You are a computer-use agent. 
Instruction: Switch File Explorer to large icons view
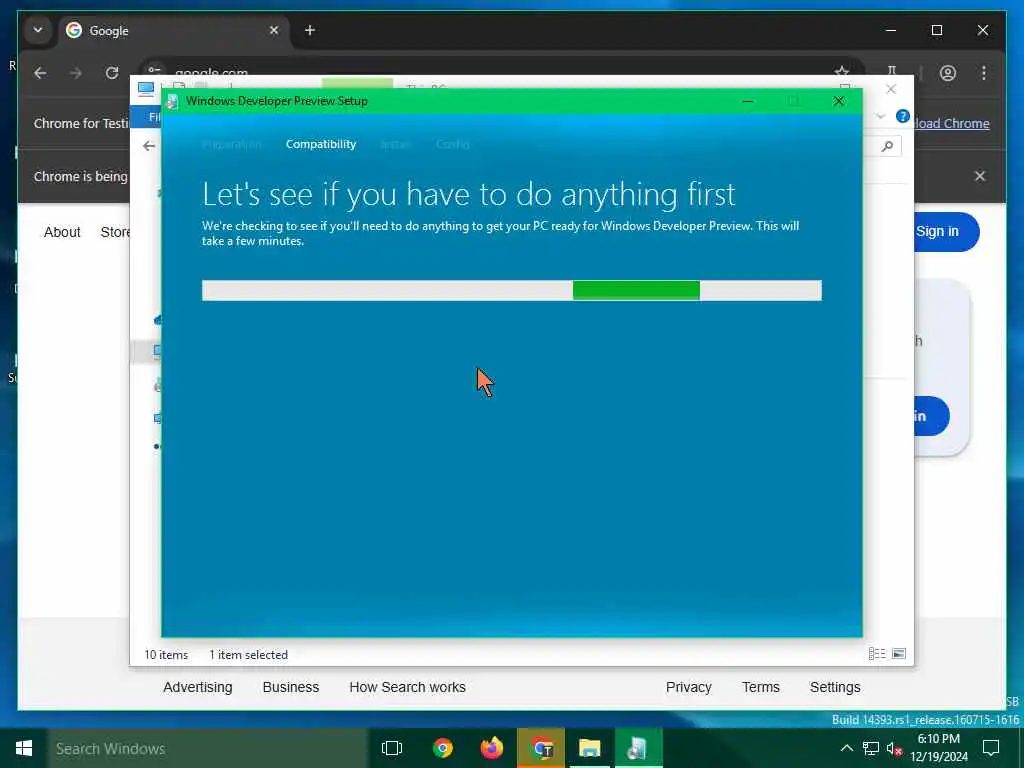pyautogui.click(x=899, y=654)
